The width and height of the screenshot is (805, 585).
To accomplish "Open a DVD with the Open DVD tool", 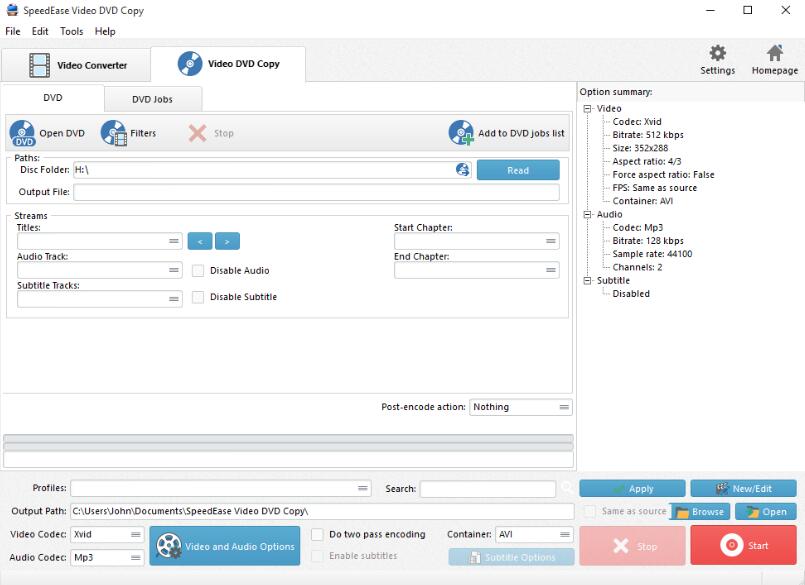I will click(49, 131).
